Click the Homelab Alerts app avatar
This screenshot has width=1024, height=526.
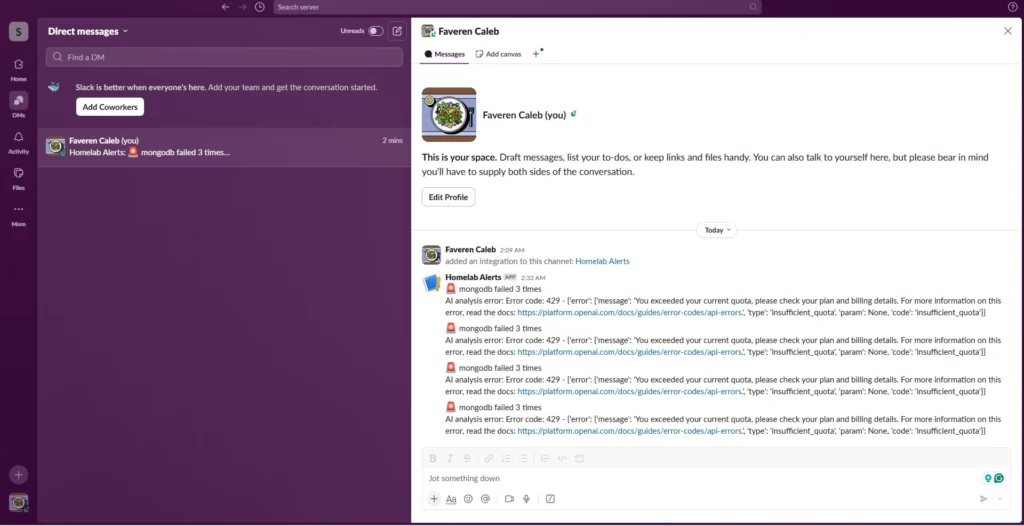431,283
